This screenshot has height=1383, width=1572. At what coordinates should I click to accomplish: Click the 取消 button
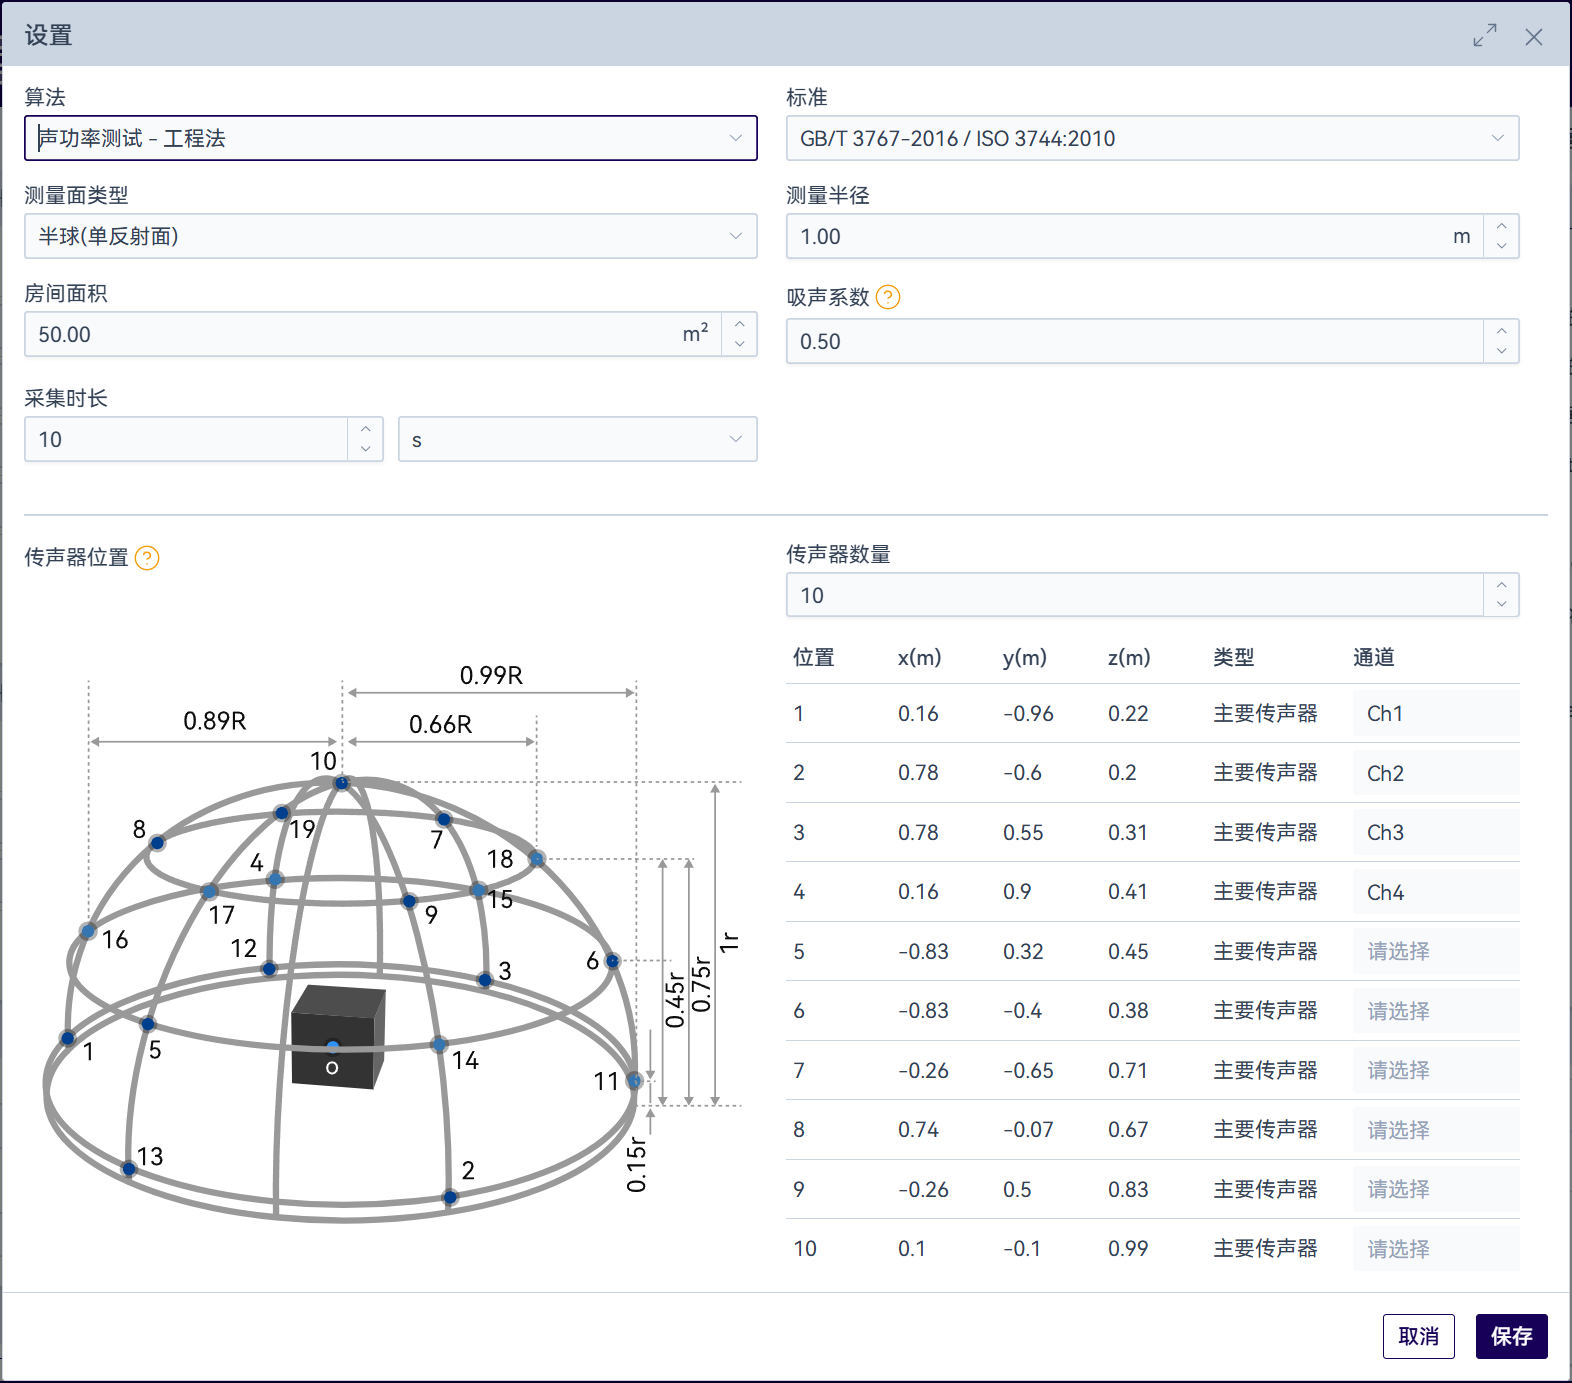point(1418,1336)
